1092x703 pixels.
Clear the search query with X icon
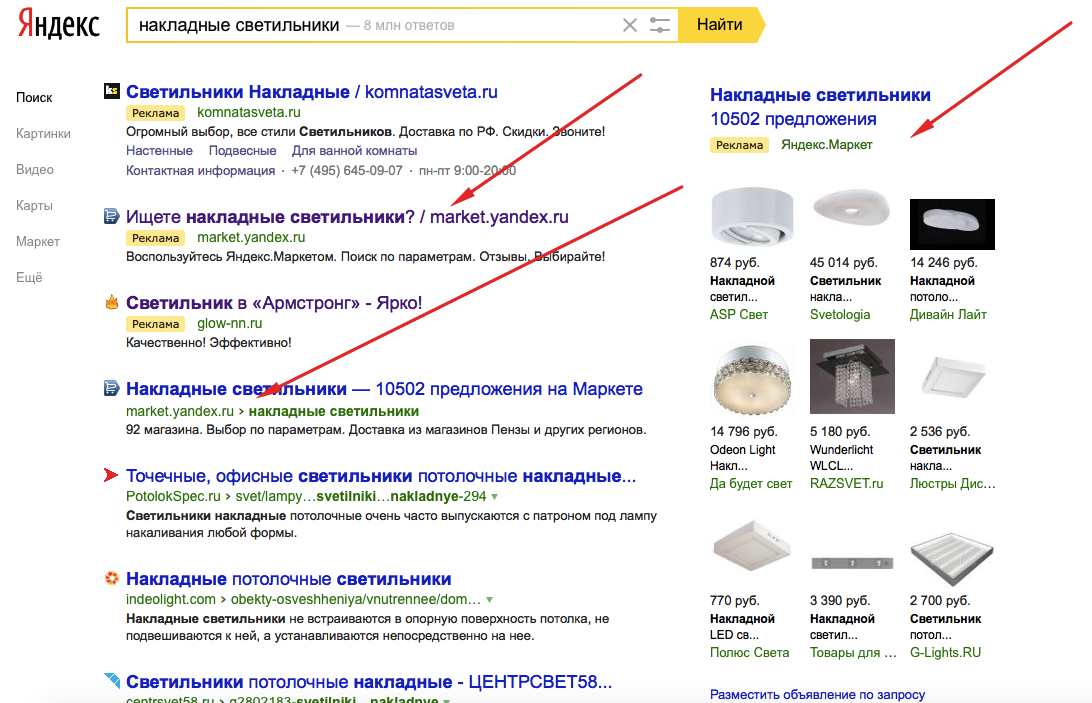click(630, 25)
